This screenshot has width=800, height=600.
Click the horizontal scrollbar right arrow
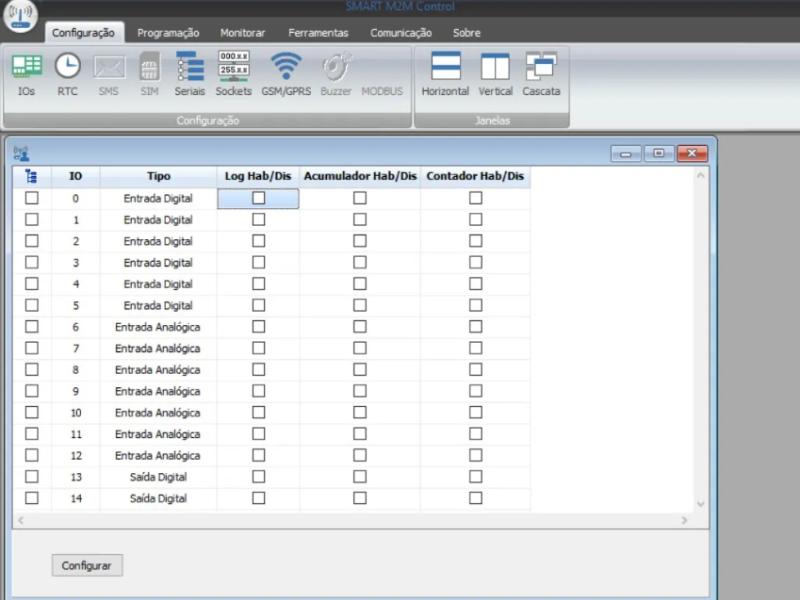[684, 521]
